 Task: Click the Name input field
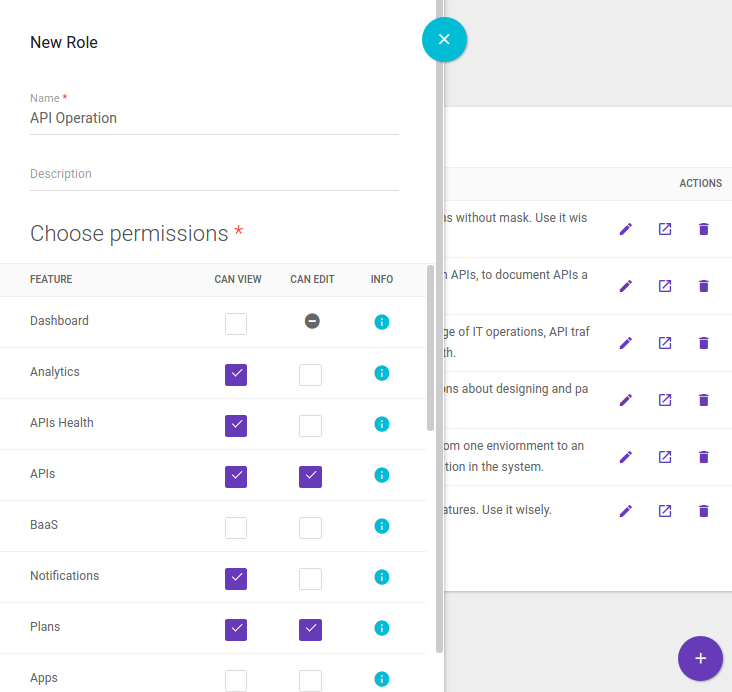(214, 118)
